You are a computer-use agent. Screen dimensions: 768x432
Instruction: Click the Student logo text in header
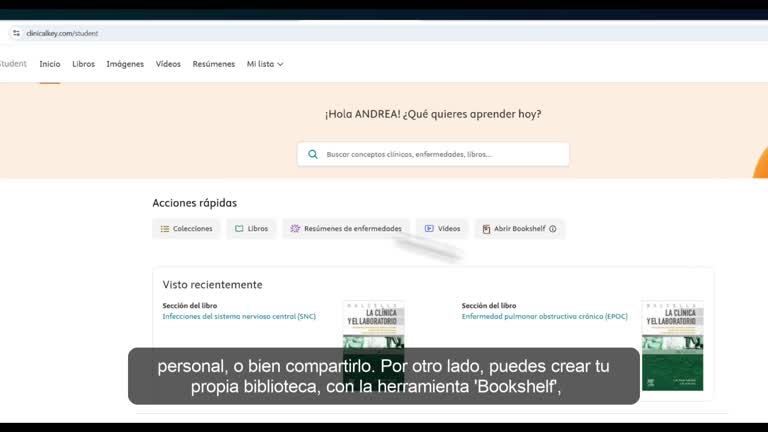(x=13, y=64)
